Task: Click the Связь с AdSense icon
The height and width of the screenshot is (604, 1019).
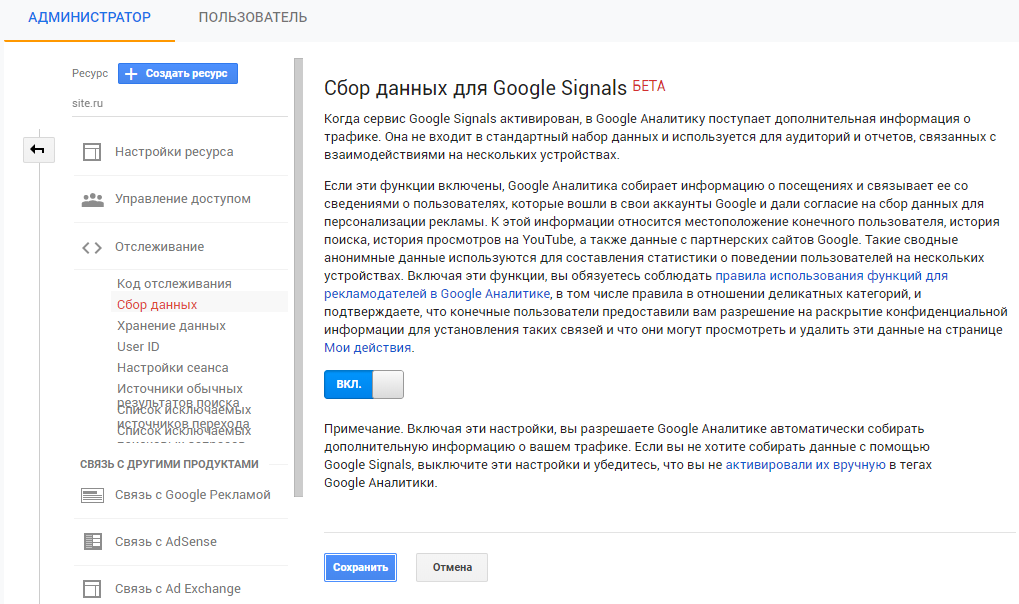Action: [92, 542]
